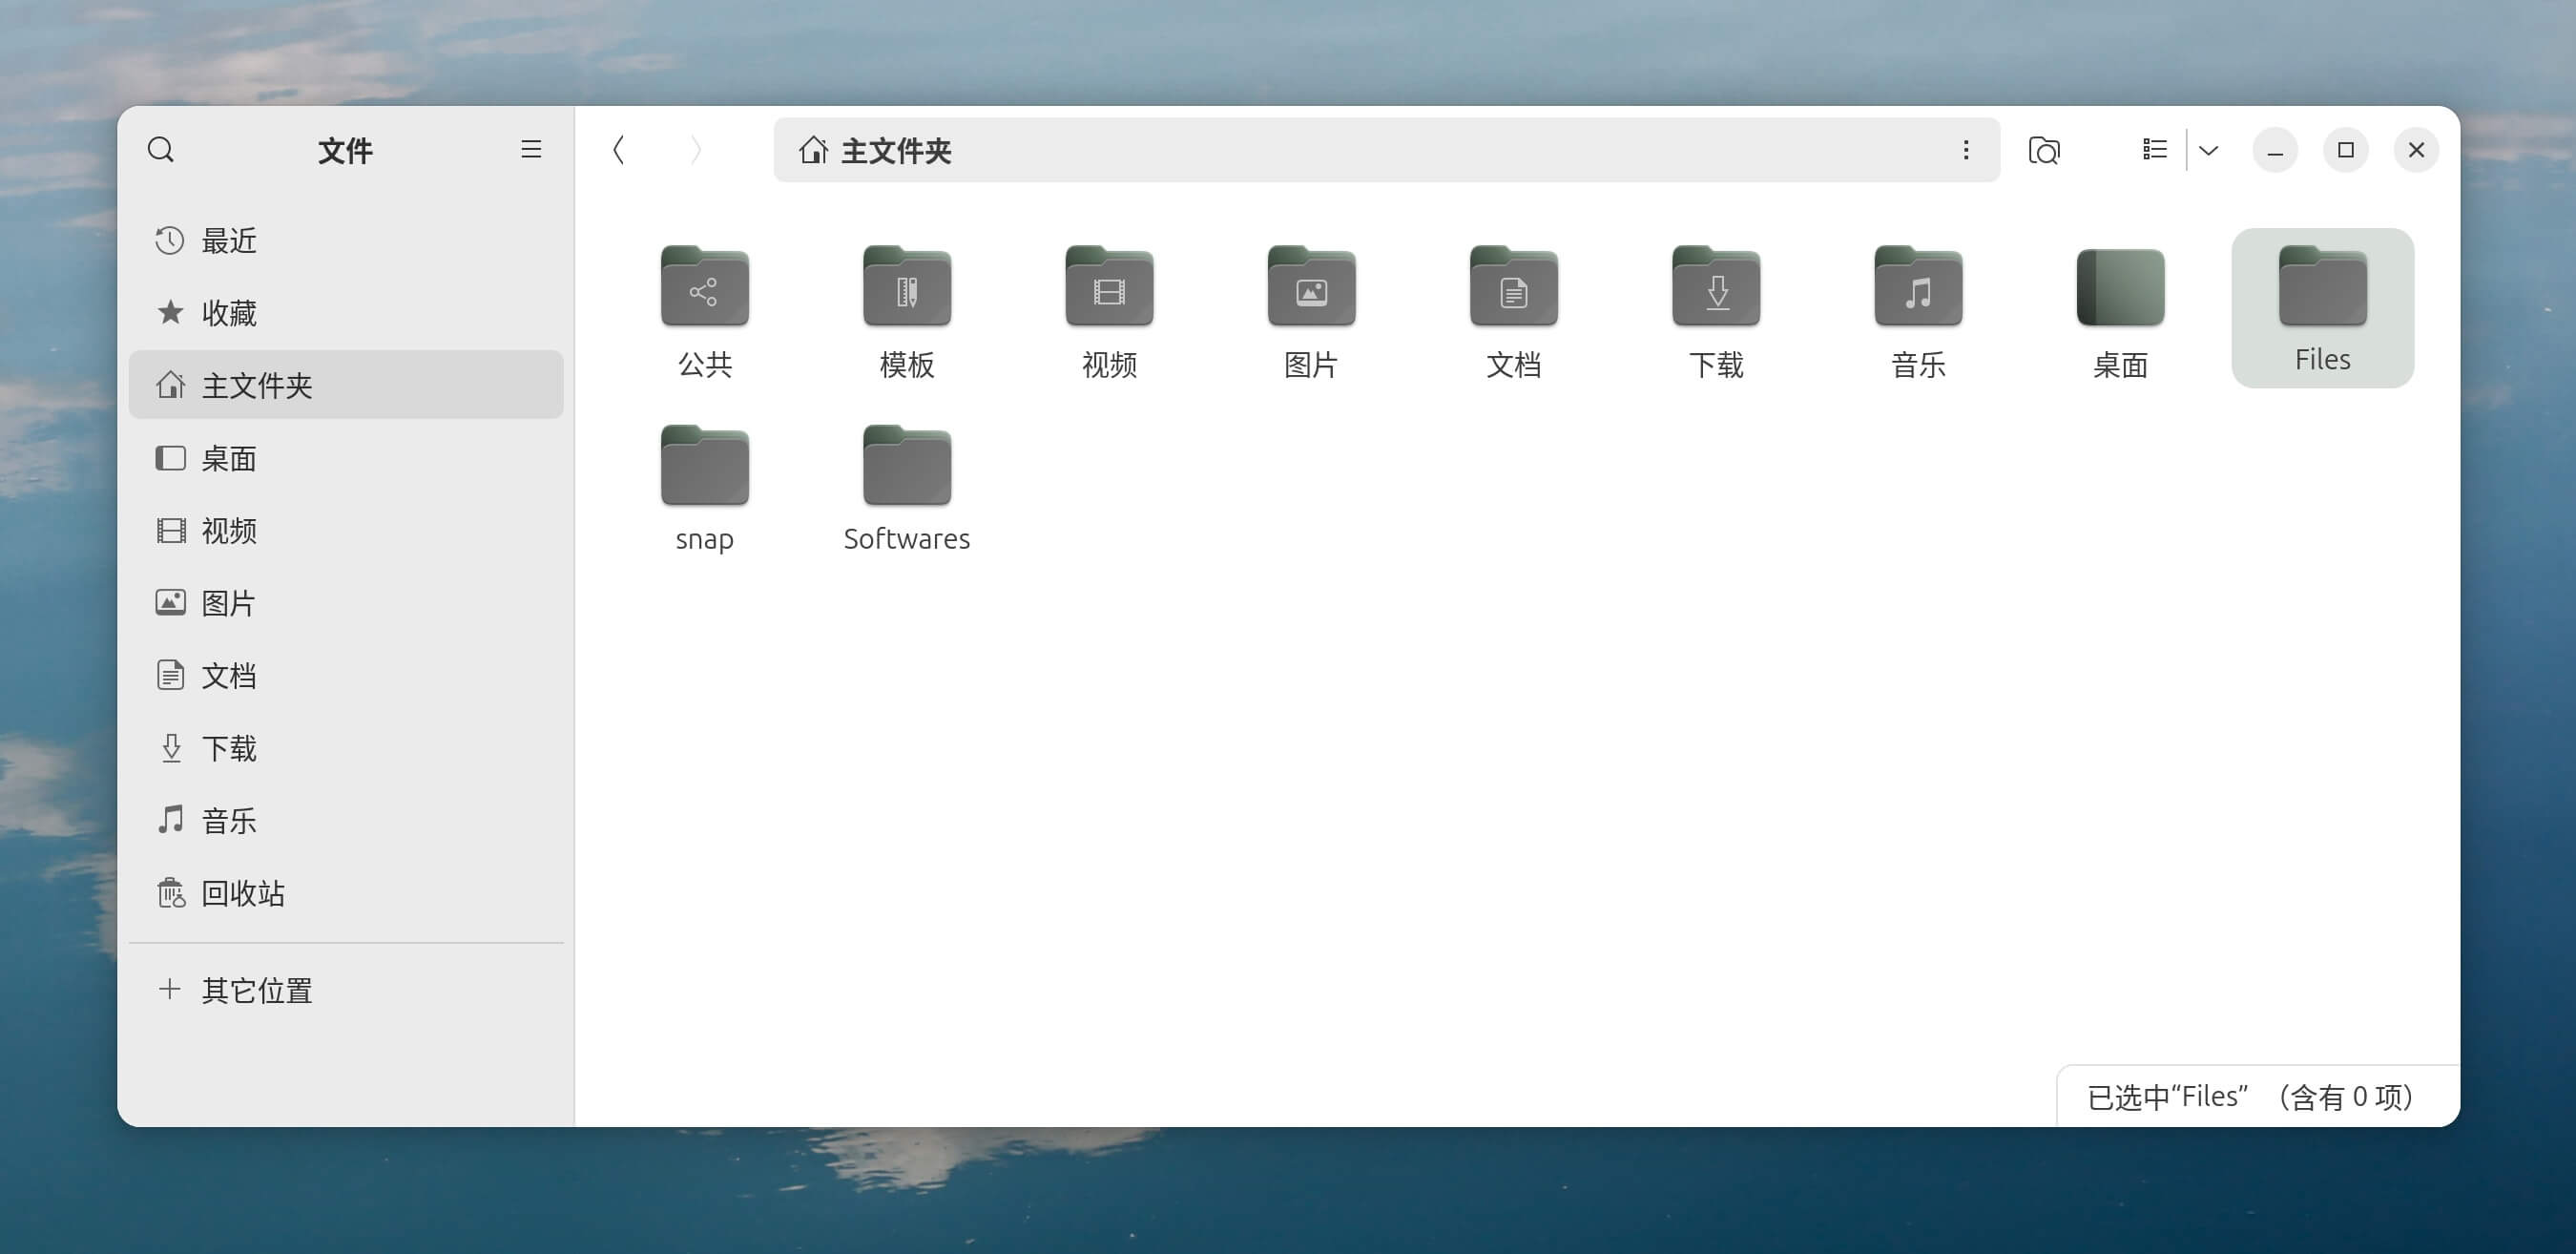Open Trash (回收站) in sidebar
The image size is (2576, 1254).
(242, 893)
